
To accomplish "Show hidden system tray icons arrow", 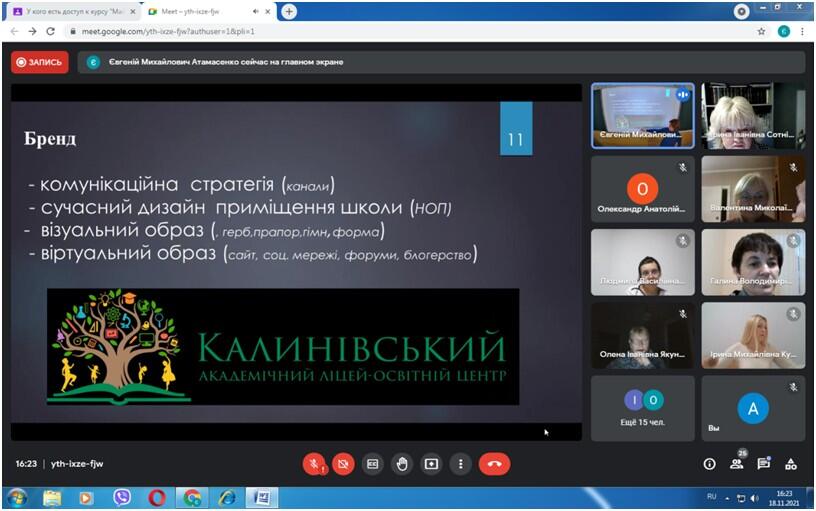I will coord(727,499).
